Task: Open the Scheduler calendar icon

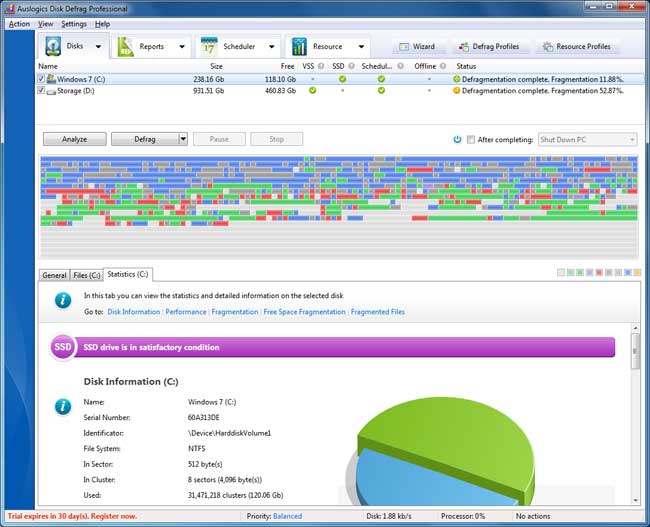Action: click(x=209, y=46)
